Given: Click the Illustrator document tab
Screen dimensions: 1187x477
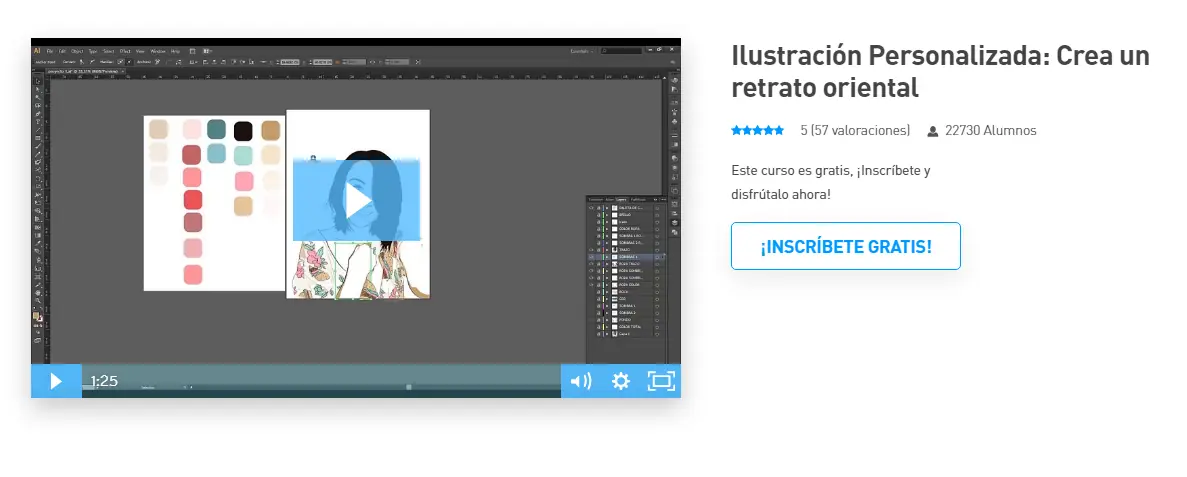Looking at the screenshot, I should coord(86,71).
